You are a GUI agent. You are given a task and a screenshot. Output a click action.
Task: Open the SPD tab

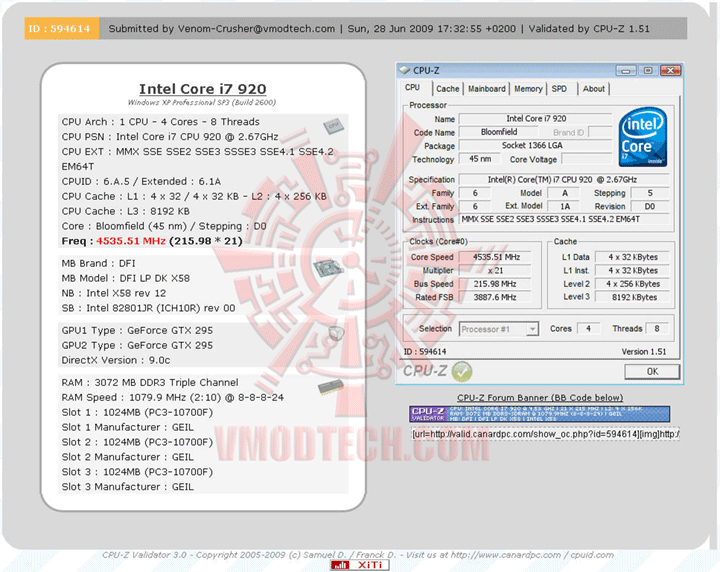pyautogui.click(x=559, y=89)
